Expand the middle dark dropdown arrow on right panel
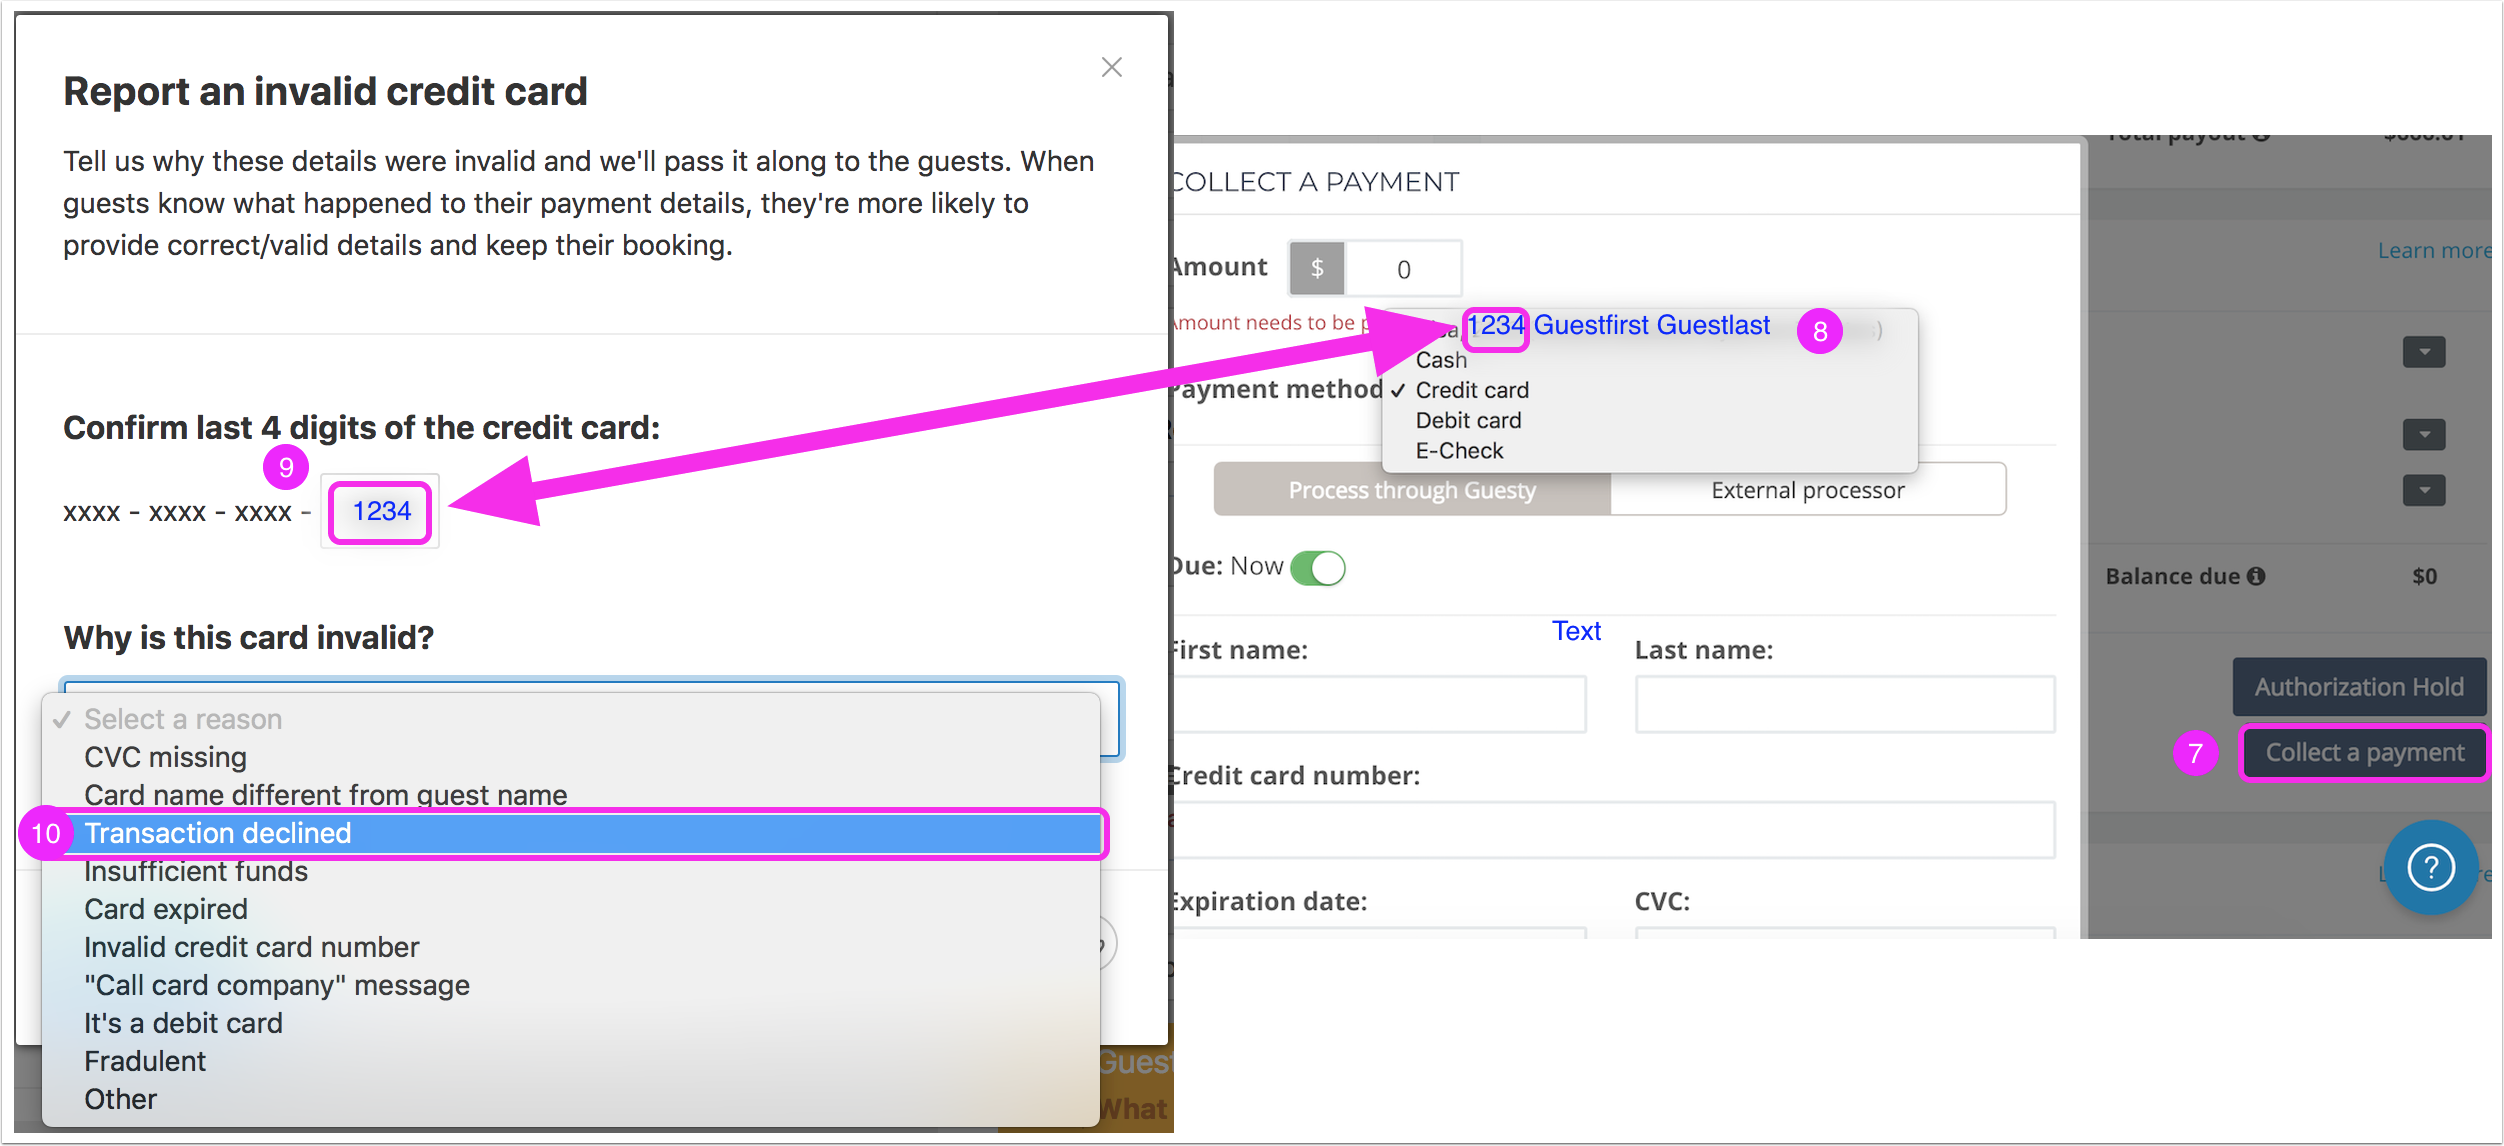This screenshot has width=2504, height=1146. click(2424, 435)
